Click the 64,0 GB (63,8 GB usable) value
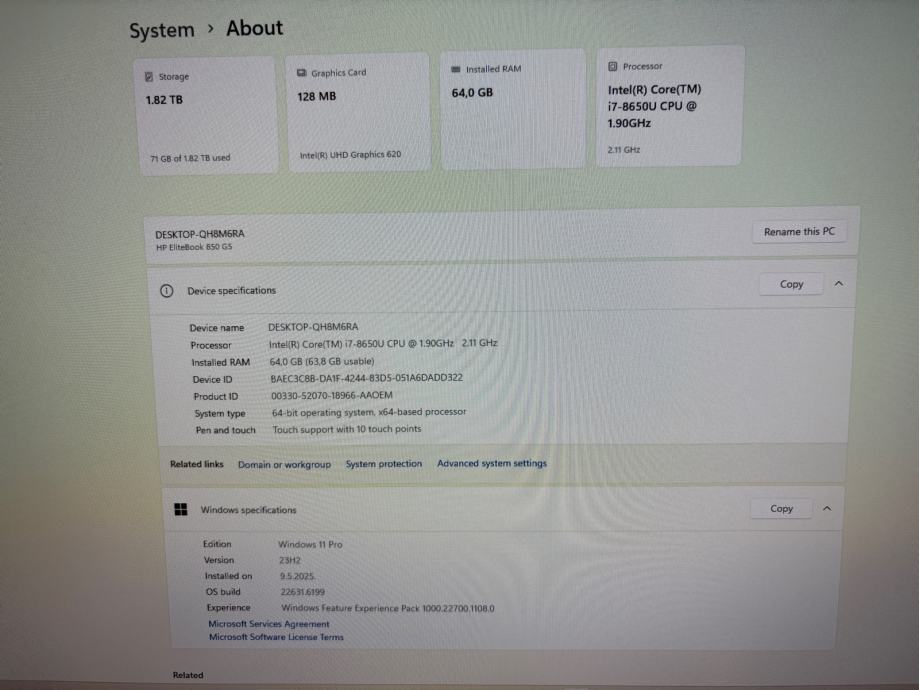This screenshot has width=919, height=690. [322, 362]
